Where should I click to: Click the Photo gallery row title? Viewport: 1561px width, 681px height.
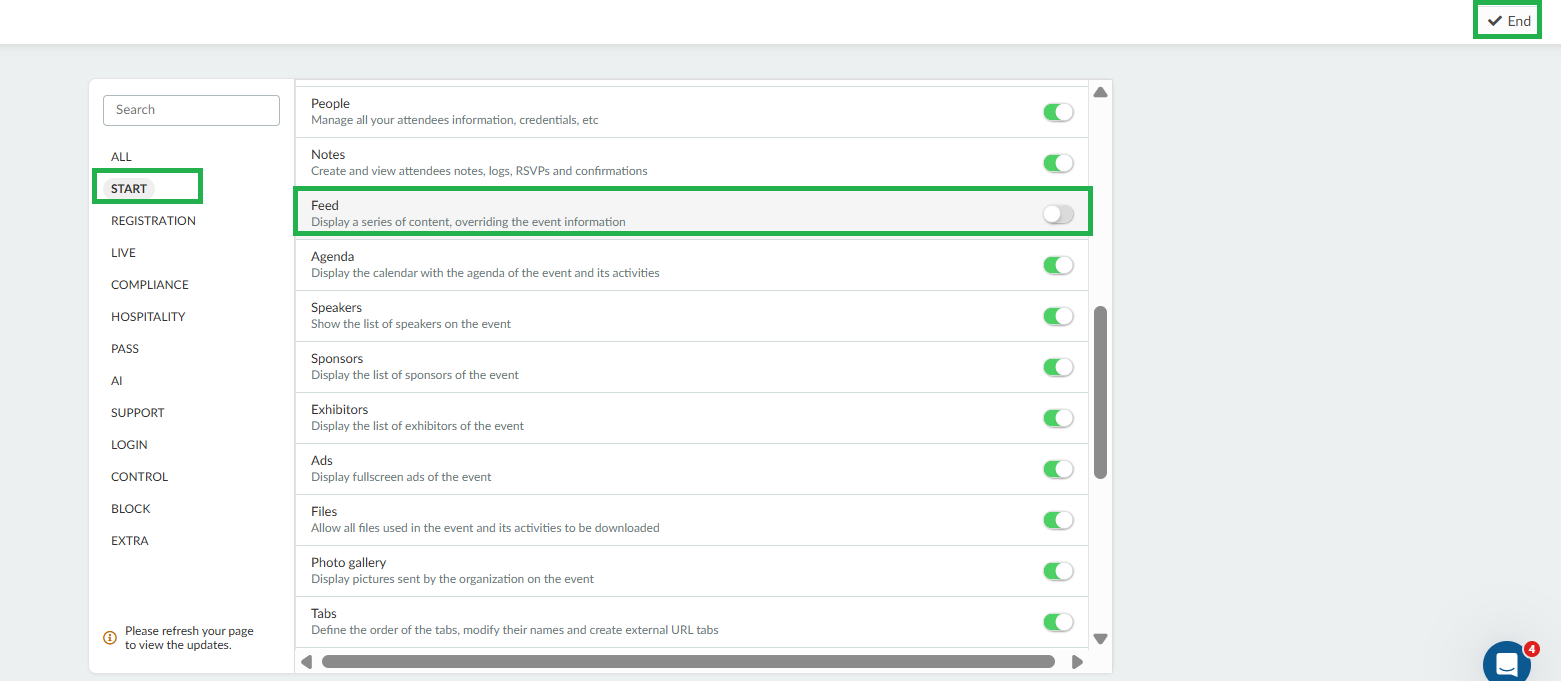pos(348,562)
